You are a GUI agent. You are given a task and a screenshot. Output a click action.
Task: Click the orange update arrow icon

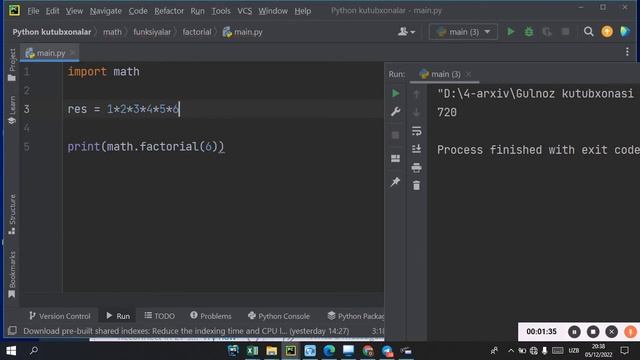(x=607, y=31)
